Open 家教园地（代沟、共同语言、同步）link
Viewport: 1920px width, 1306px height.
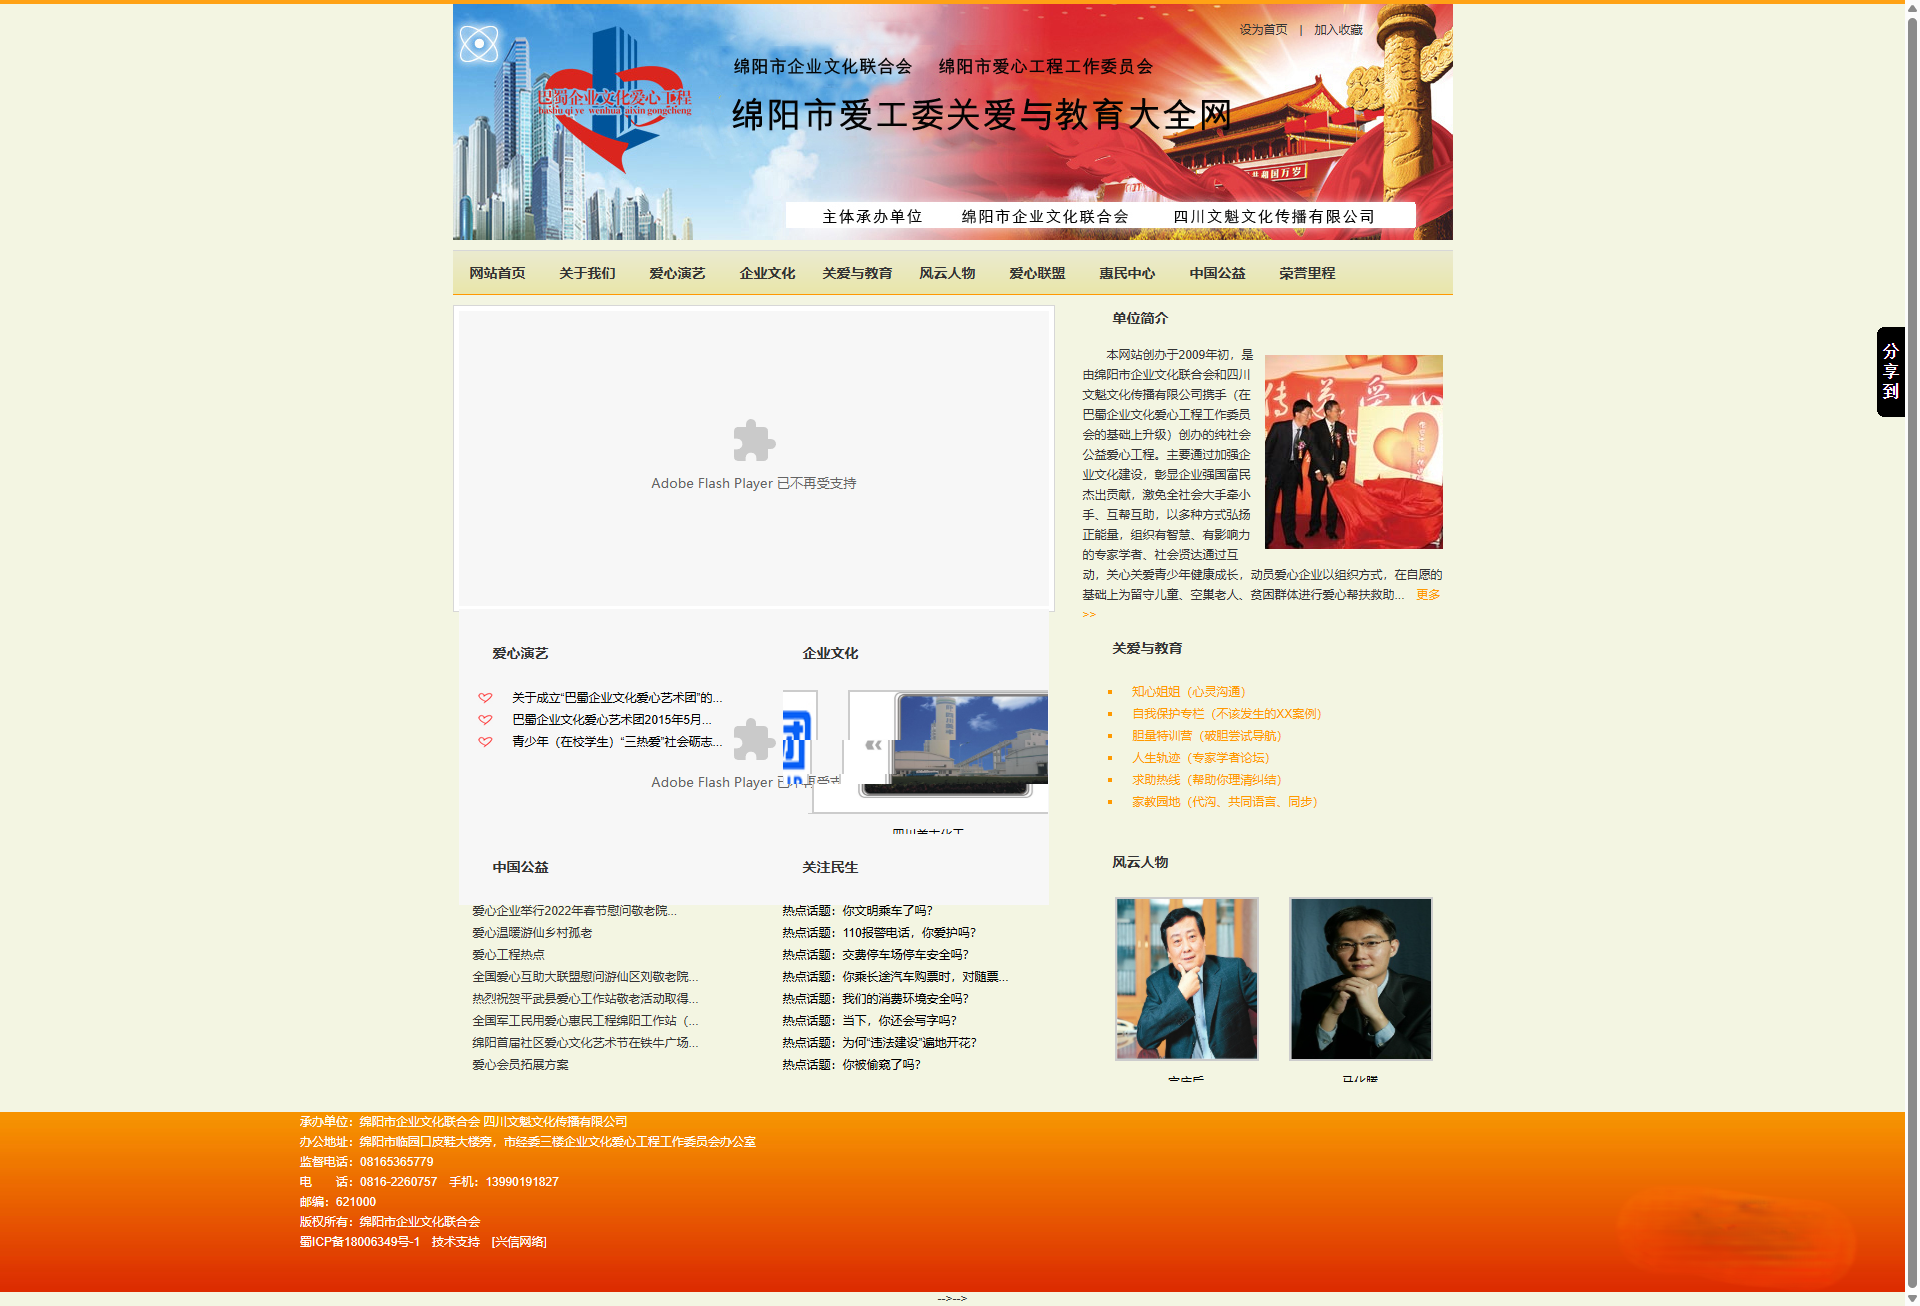click(1224, 802)
